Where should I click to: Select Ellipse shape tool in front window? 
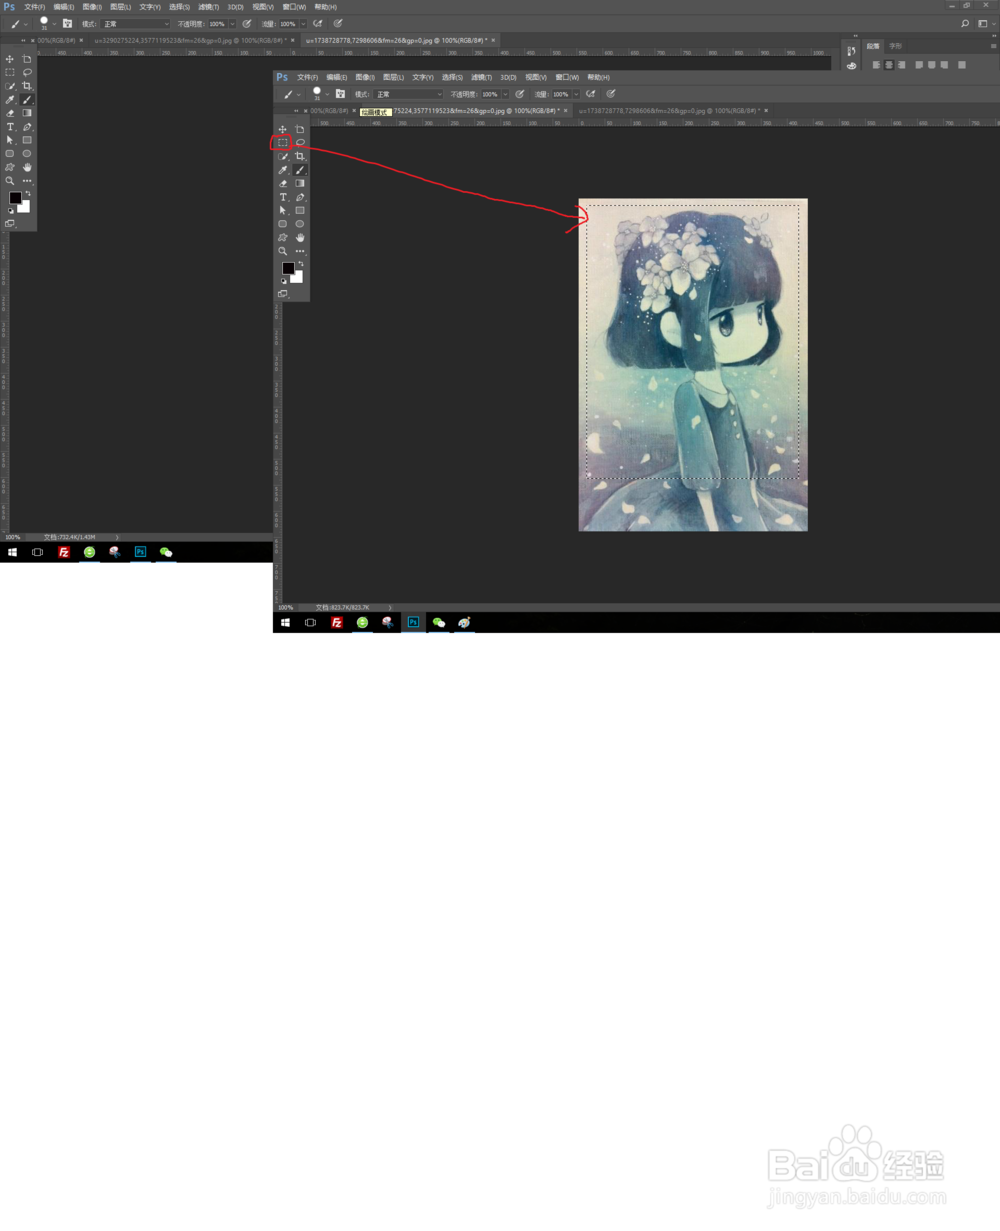point(300,224)
